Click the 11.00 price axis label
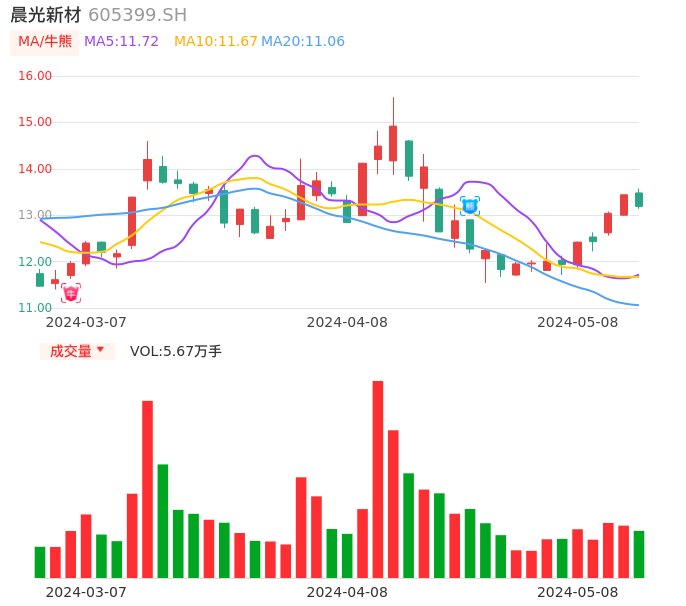 click(x=35, y=308)
